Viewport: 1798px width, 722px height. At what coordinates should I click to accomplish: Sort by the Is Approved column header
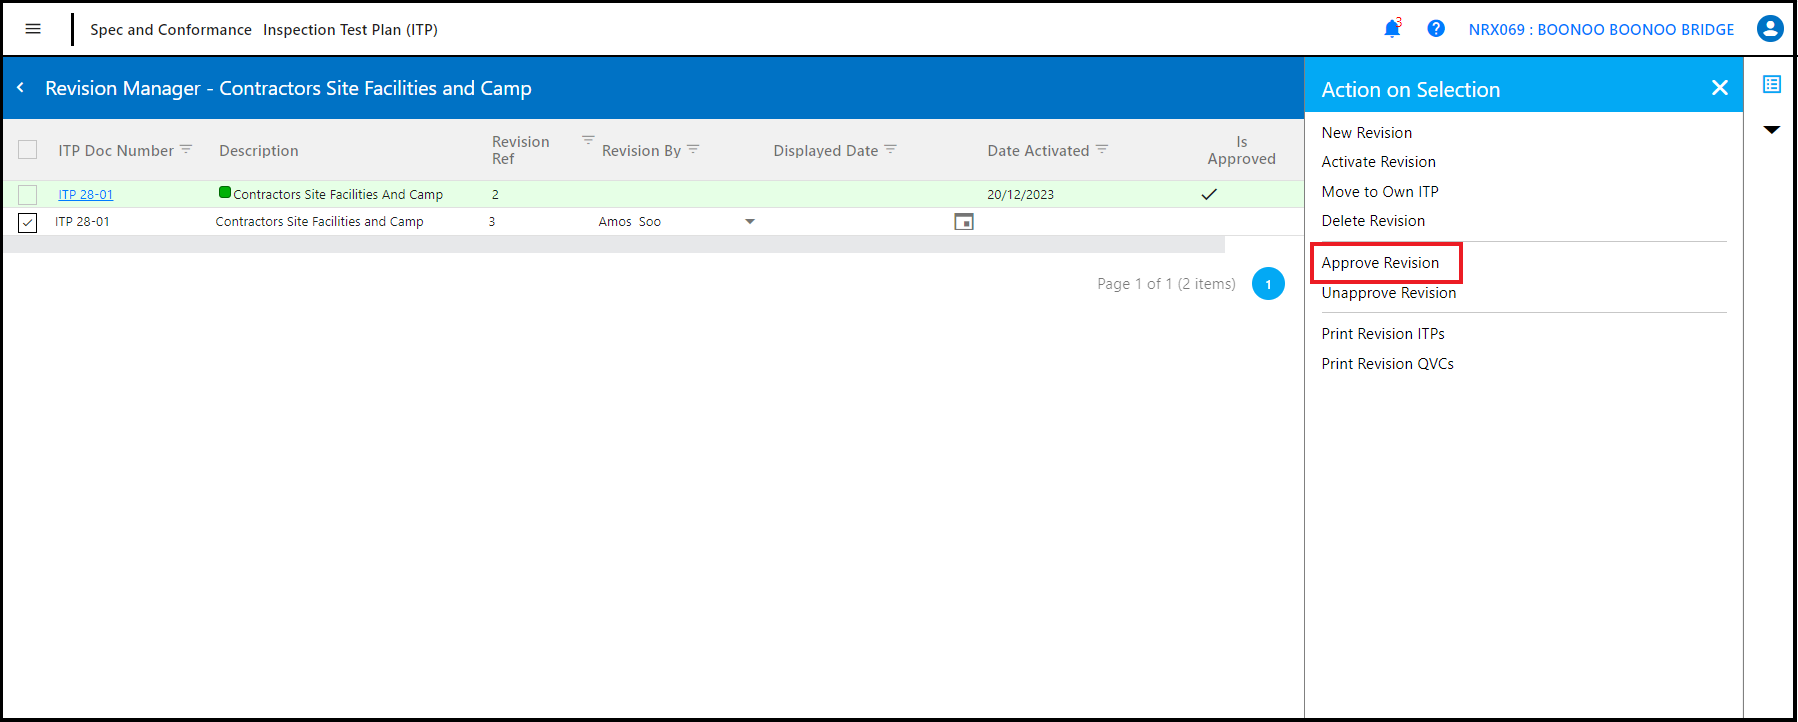tap(1241, 150)
